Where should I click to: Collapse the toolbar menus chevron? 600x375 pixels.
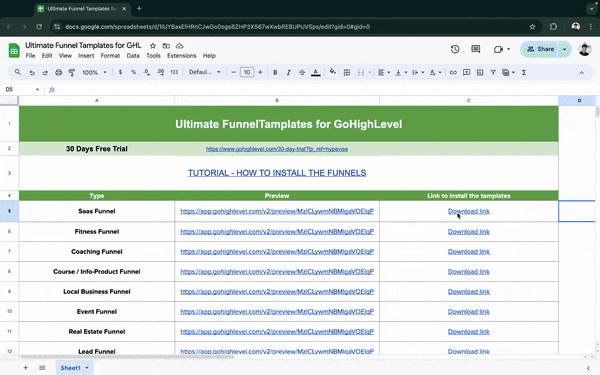(x=582, y=72)
